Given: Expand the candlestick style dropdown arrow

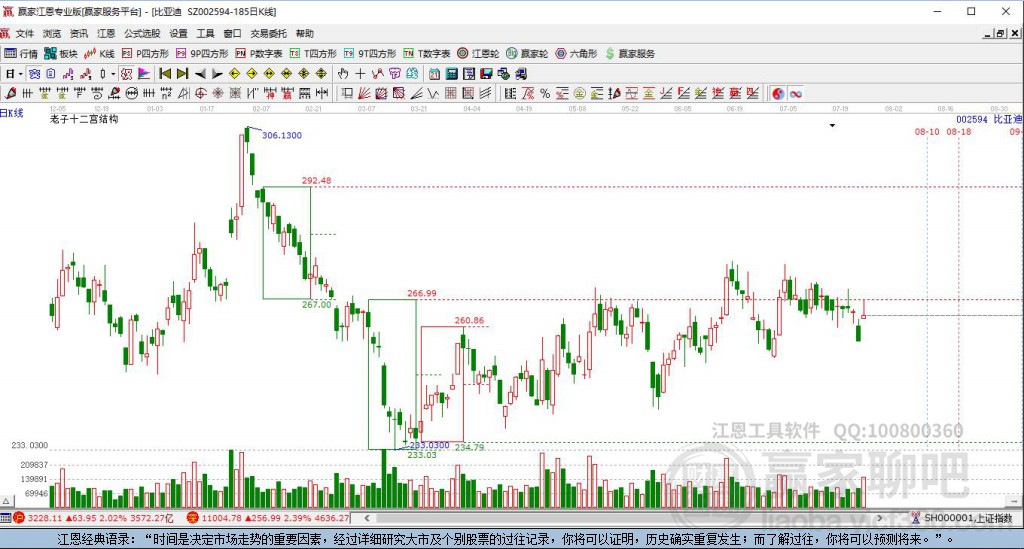Looking at the screenshot, I should [112, 74].
